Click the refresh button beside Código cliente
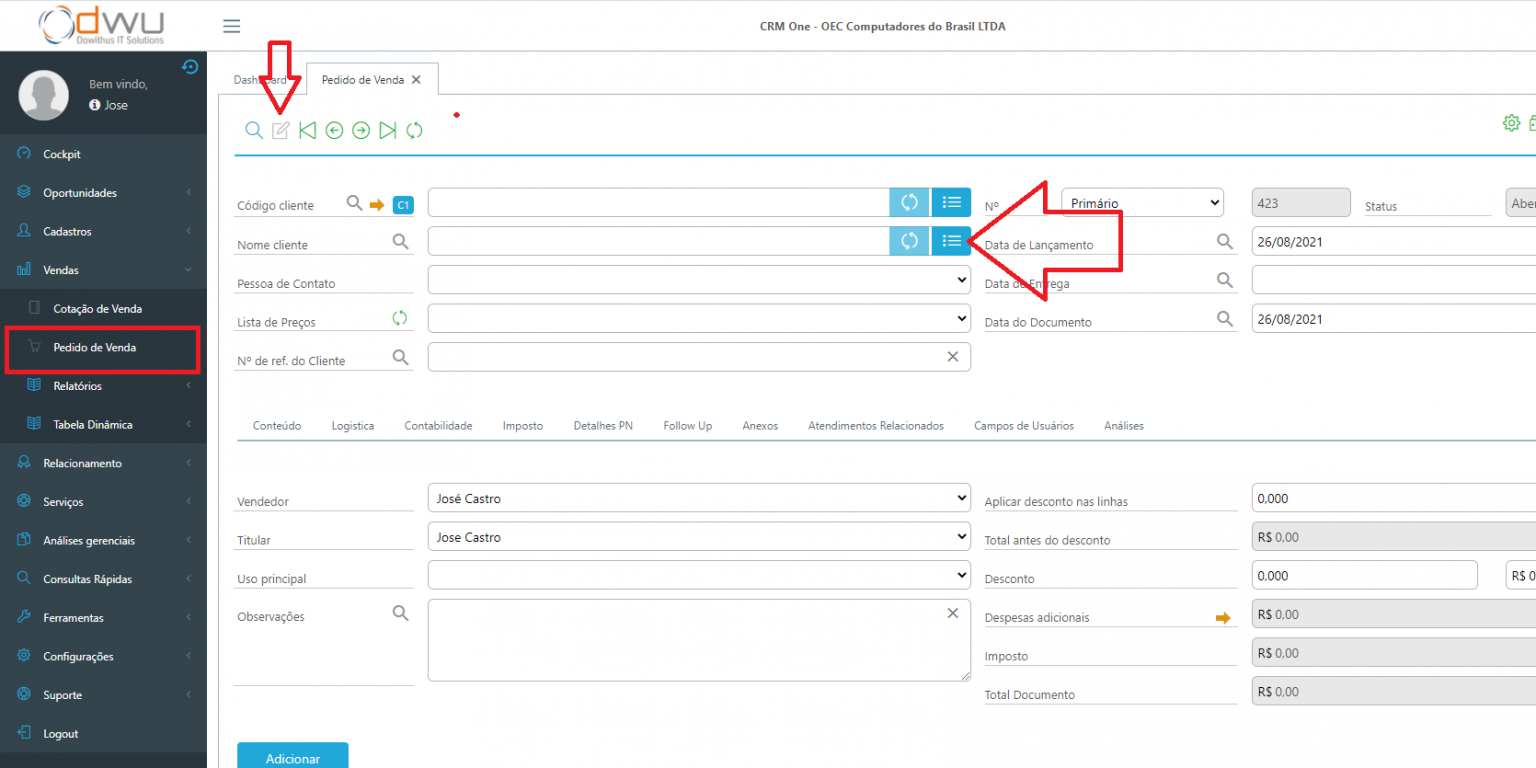The image size is (1536, 768). 909,202
